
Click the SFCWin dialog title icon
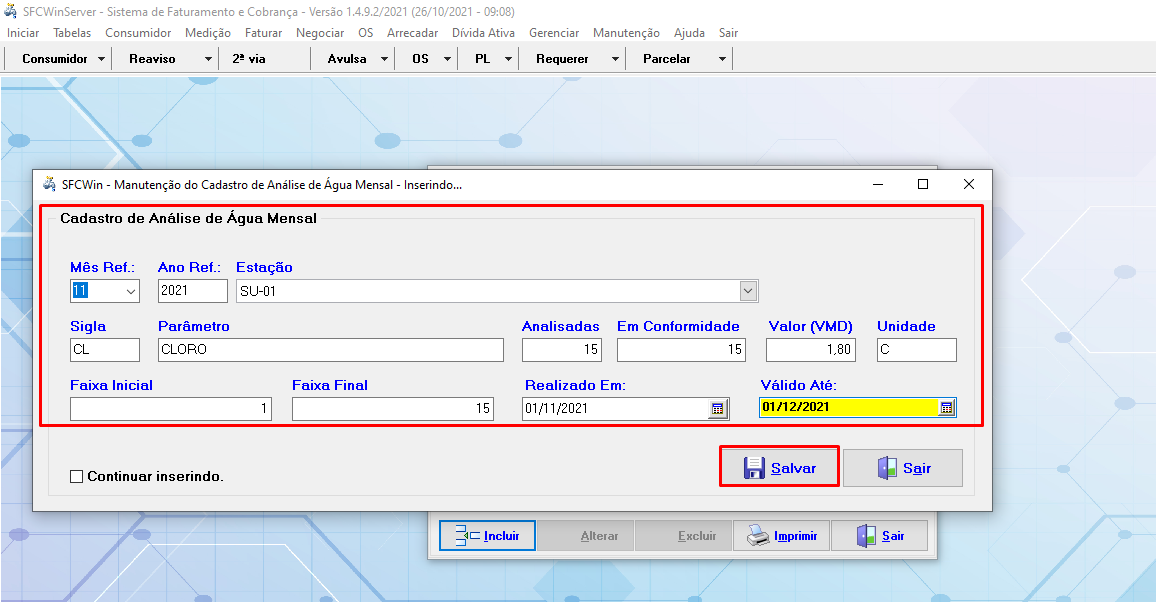click(x=49, y=185)
